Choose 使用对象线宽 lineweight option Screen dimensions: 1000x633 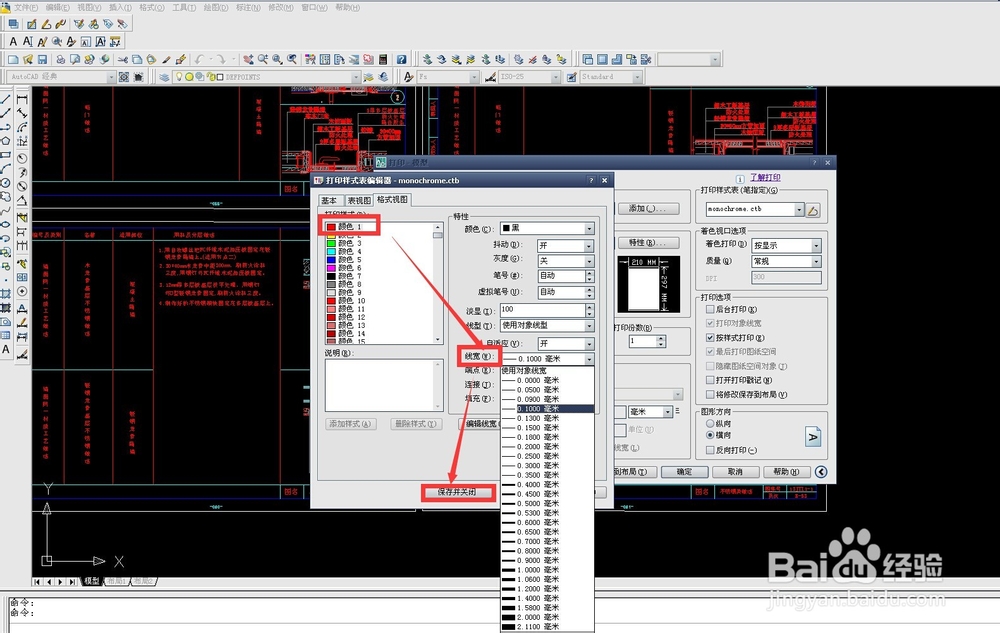547,370
